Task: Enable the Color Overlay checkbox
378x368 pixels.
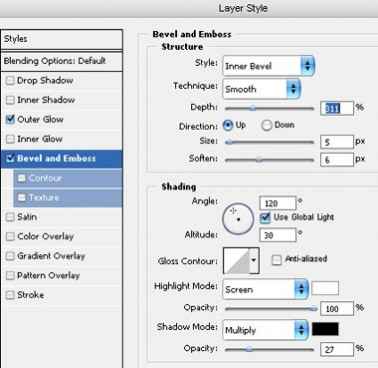Action: point(10,236)
